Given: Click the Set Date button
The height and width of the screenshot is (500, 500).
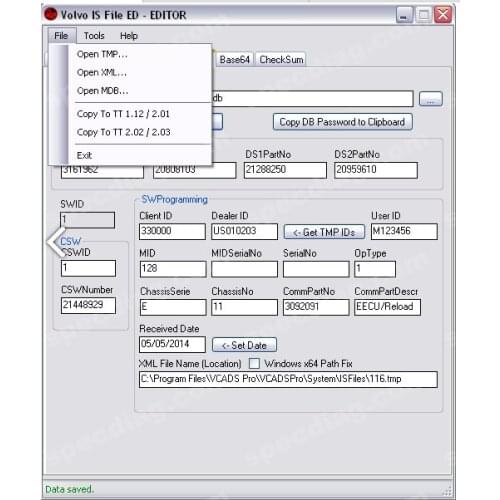Looking at the screenshot, I should (244, 345).
